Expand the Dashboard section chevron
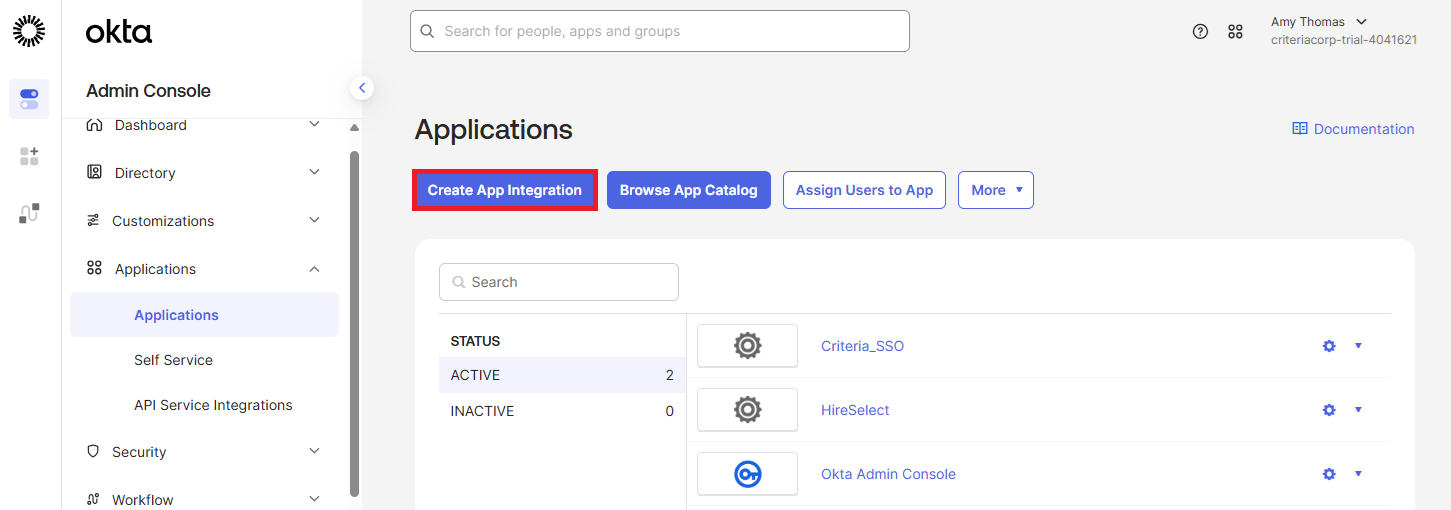Screen dimensions: 1451x510 pos(314,124)
